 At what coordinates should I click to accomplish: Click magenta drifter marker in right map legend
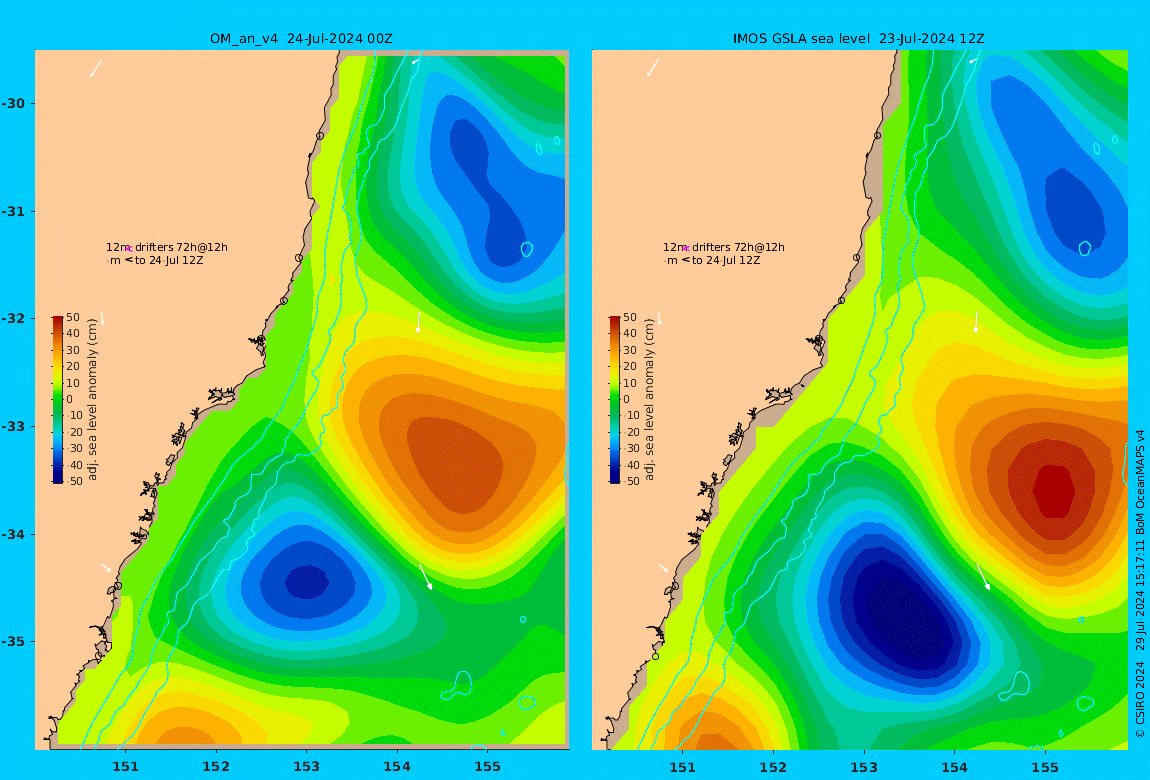pyautogui.click(x=685, y=249)
